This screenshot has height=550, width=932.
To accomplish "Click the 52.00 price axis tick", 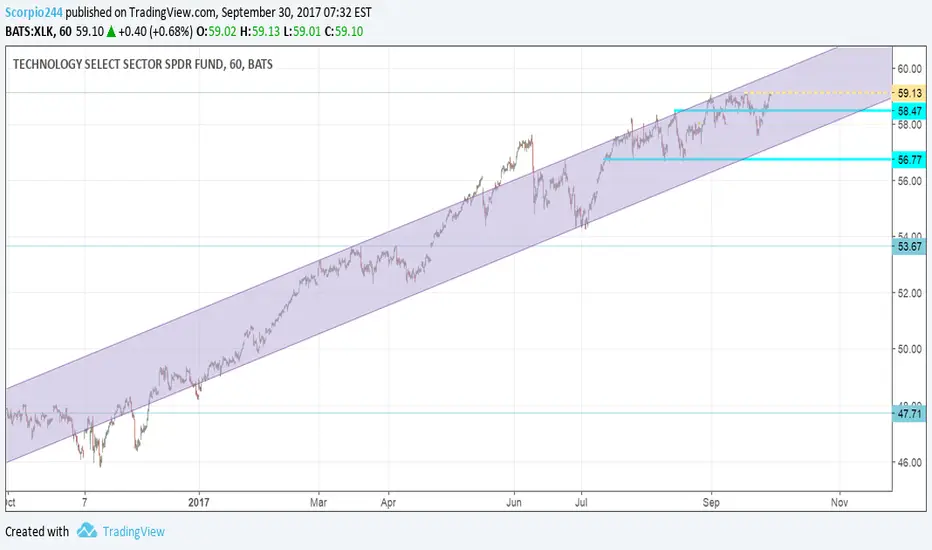I will (909, 293).
